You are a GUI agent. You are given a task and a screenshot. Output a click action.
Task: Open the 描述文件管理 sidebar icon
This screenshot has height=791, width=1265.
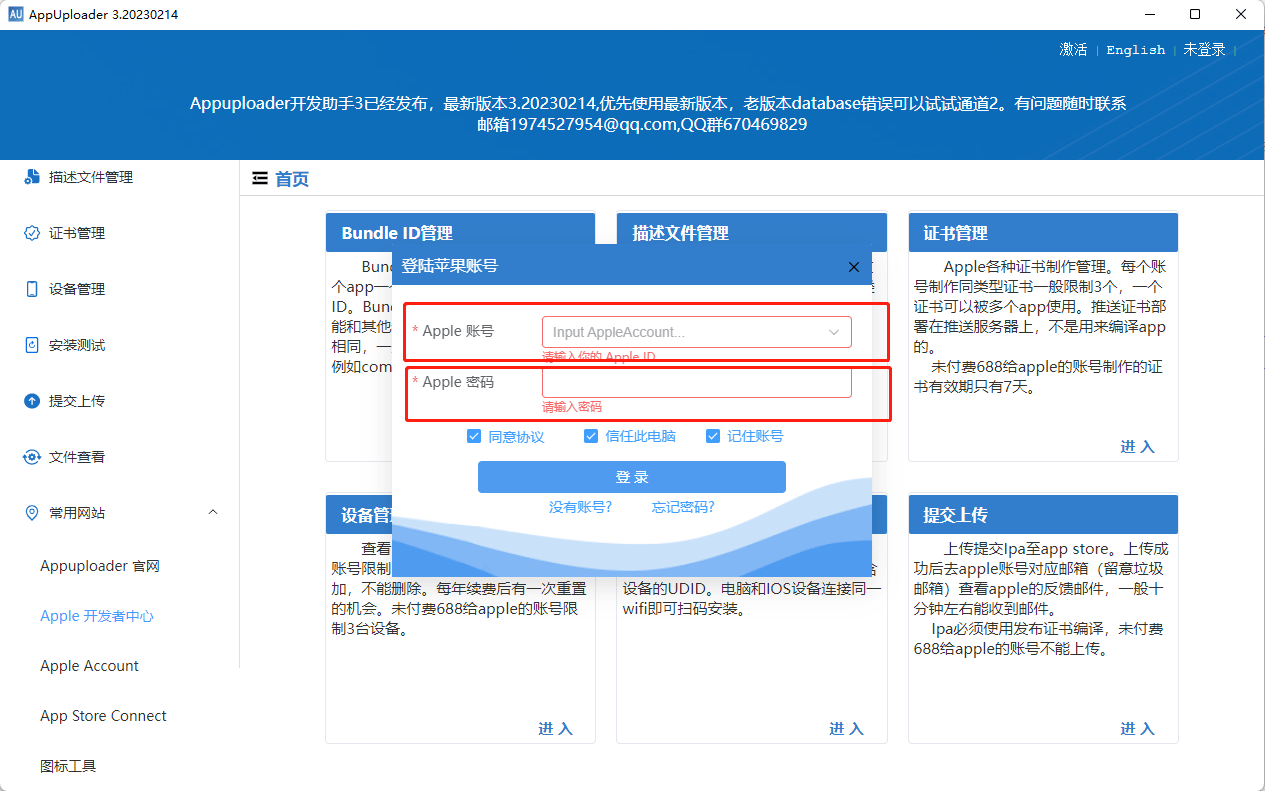point(31,176)
